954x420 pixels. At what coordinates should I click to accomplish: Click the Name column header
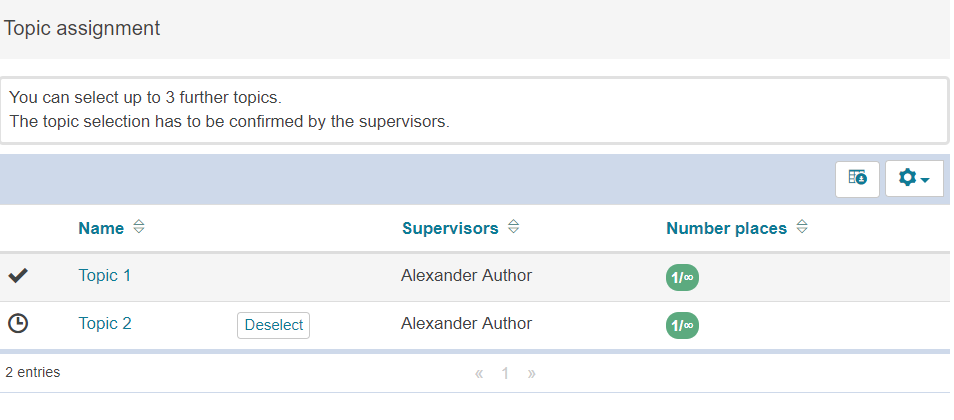101,228
